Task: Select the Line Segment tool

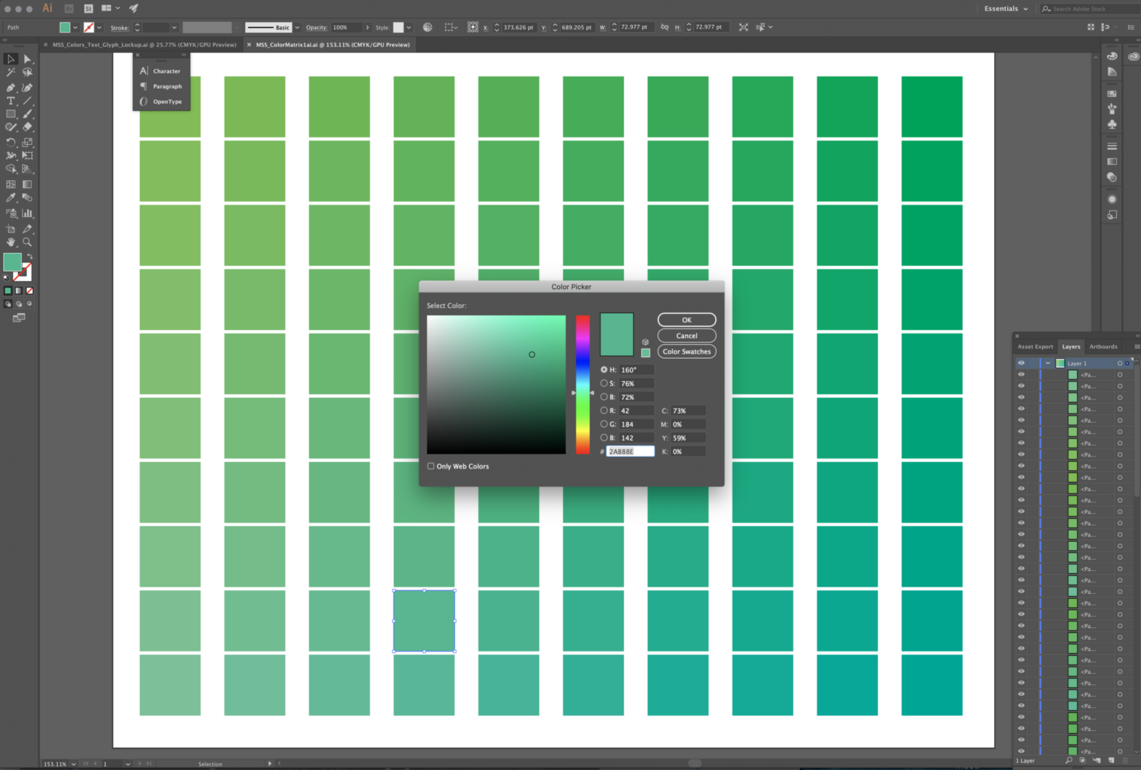Action: (x=28, y=101)
